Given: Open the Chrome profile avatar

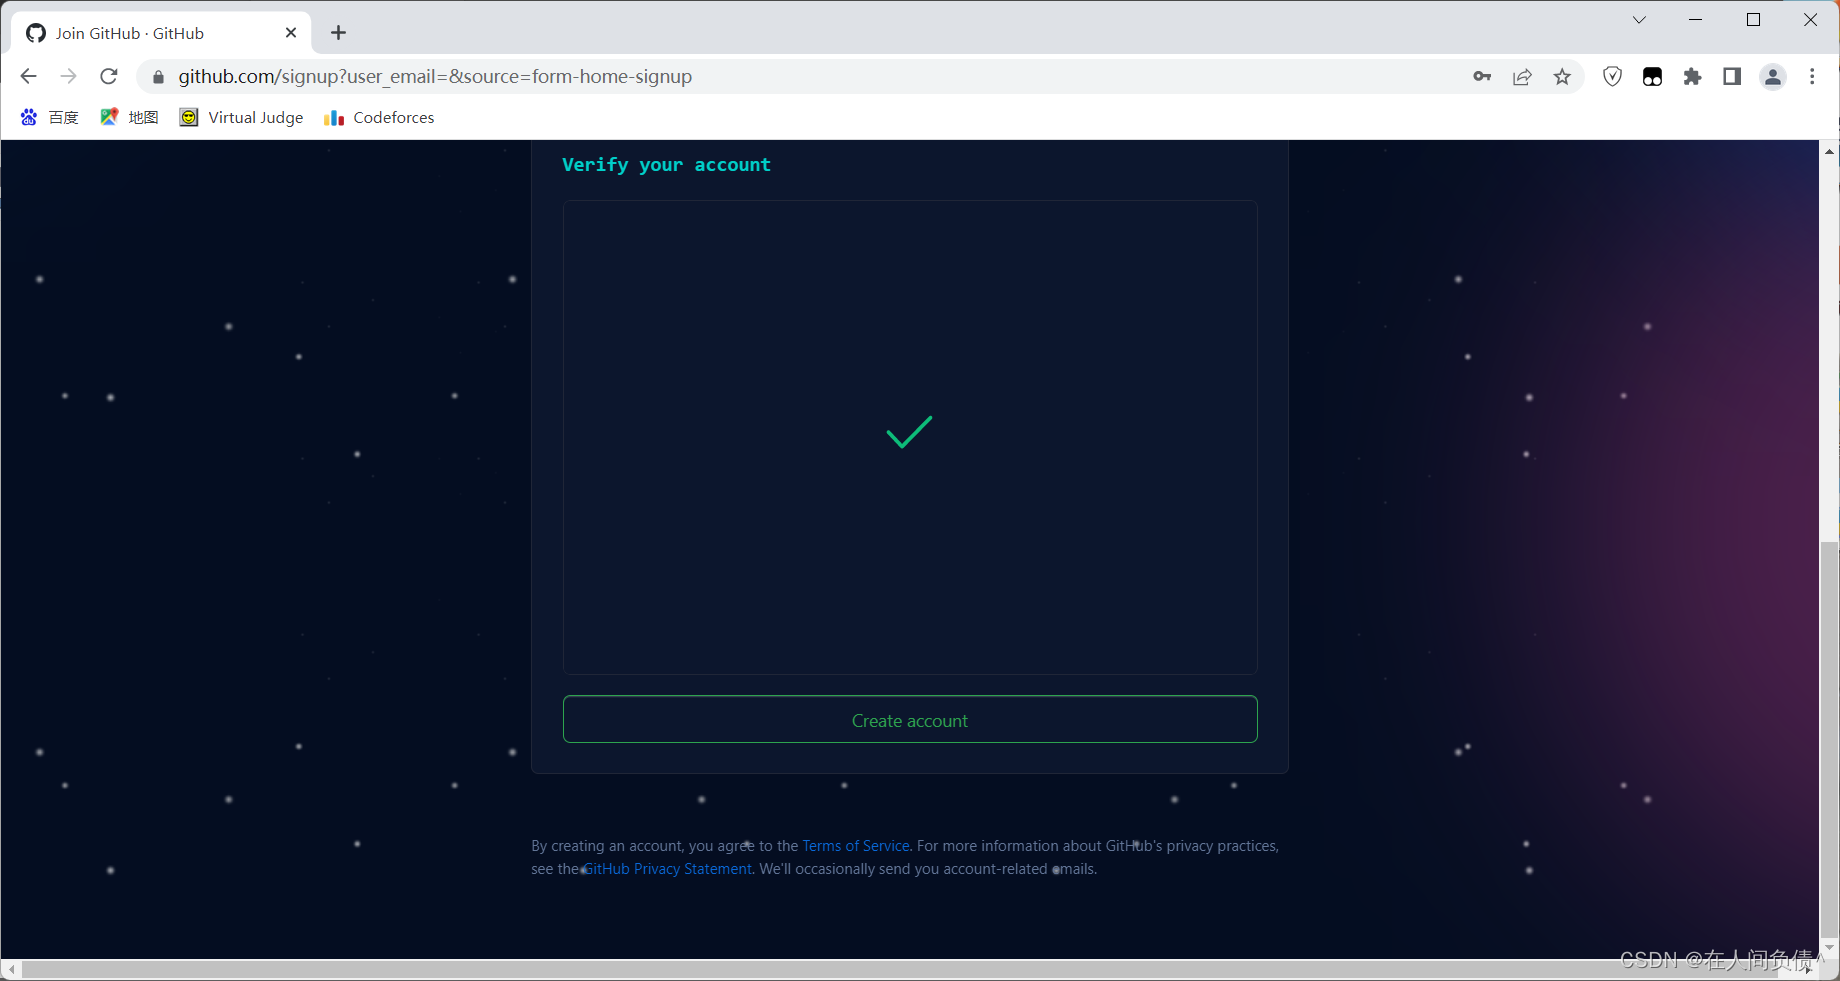Looking at the screenshot, I should point(1773,77).
